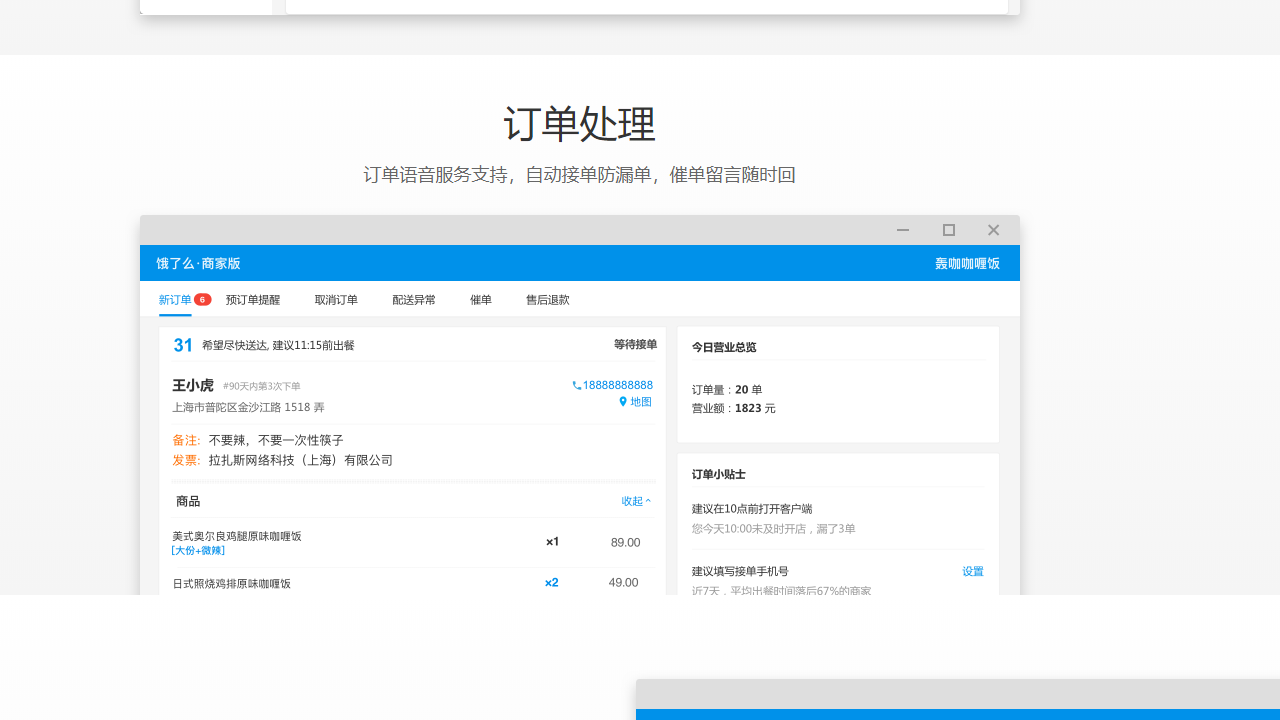The width and height of the screenshot is (1280, 720).
Task: Open the 取消订单 tab
Action: [x=336, y=299]
